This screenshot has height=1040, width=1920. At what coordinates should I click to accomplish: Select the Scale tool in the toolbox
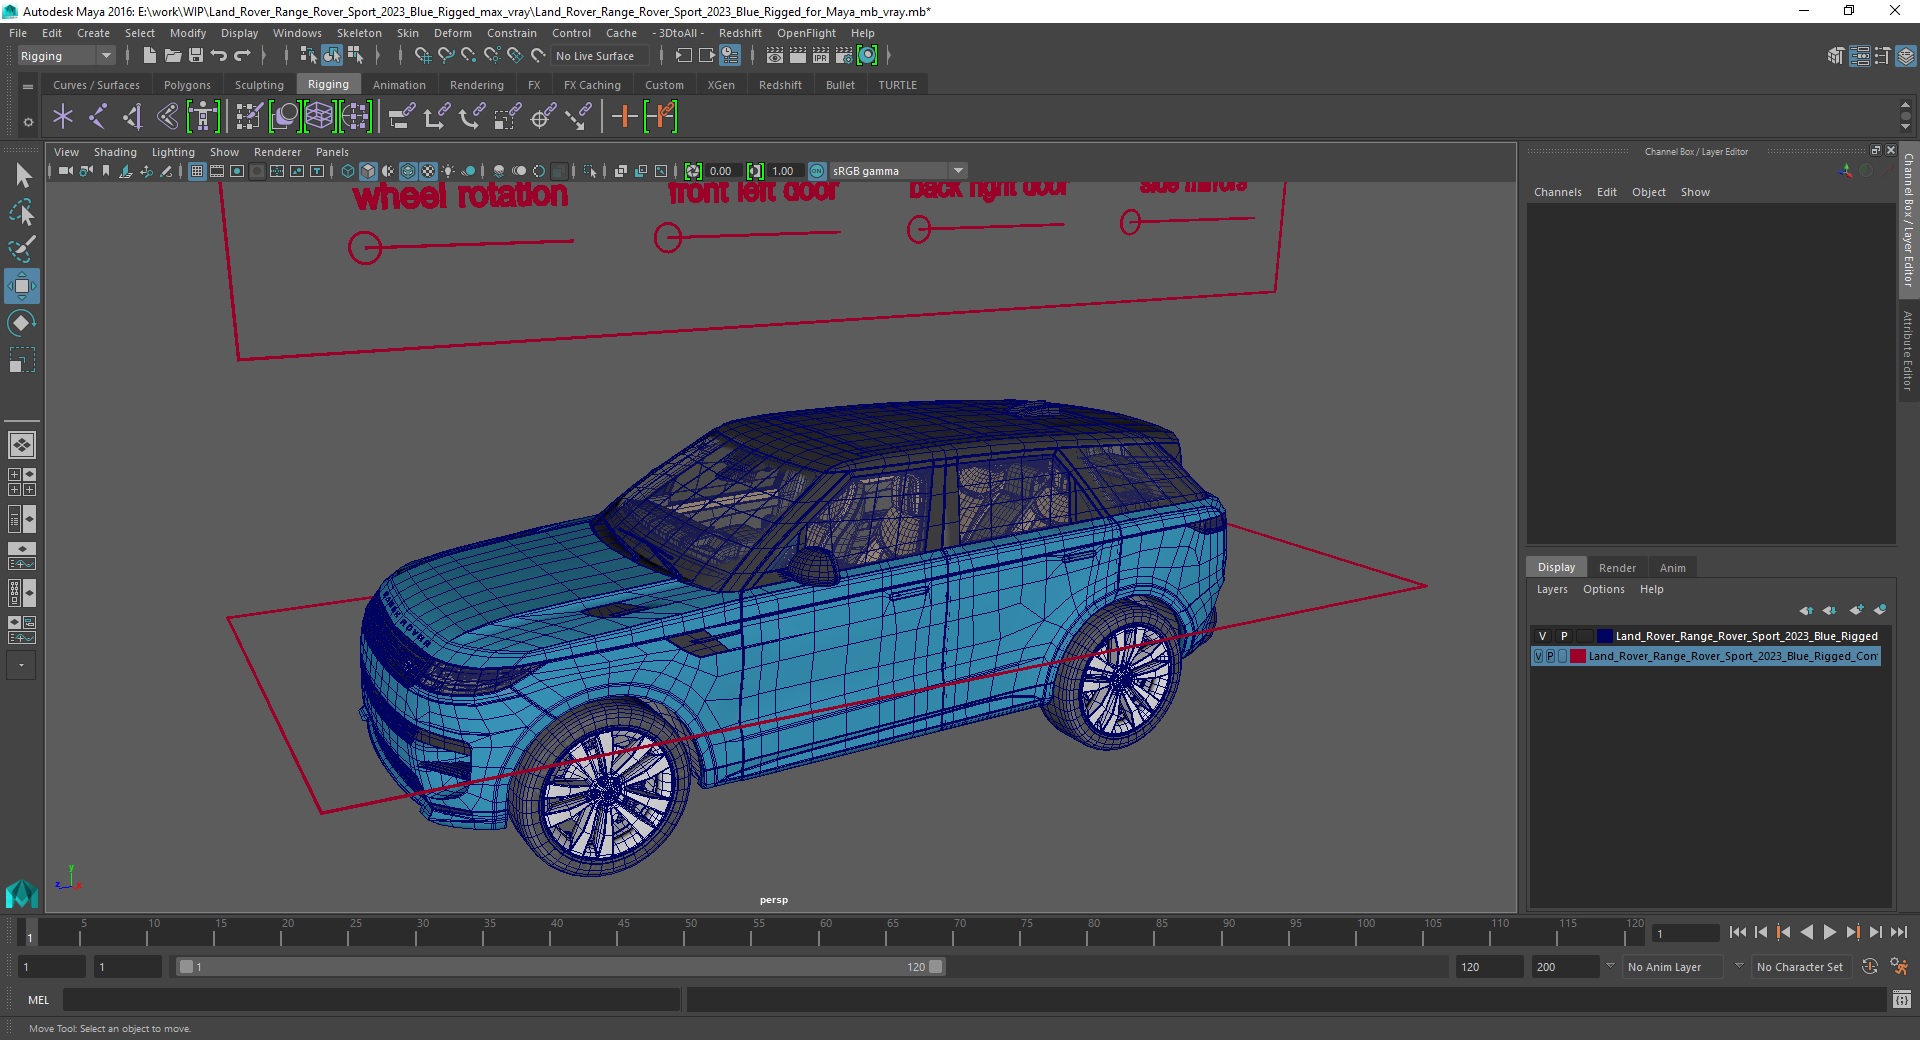coord(22,358)
